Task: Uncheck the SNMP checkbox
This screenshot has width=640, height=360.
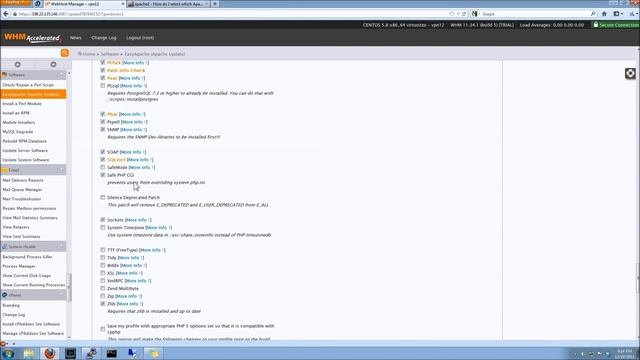Action: (x=103, y=129)
